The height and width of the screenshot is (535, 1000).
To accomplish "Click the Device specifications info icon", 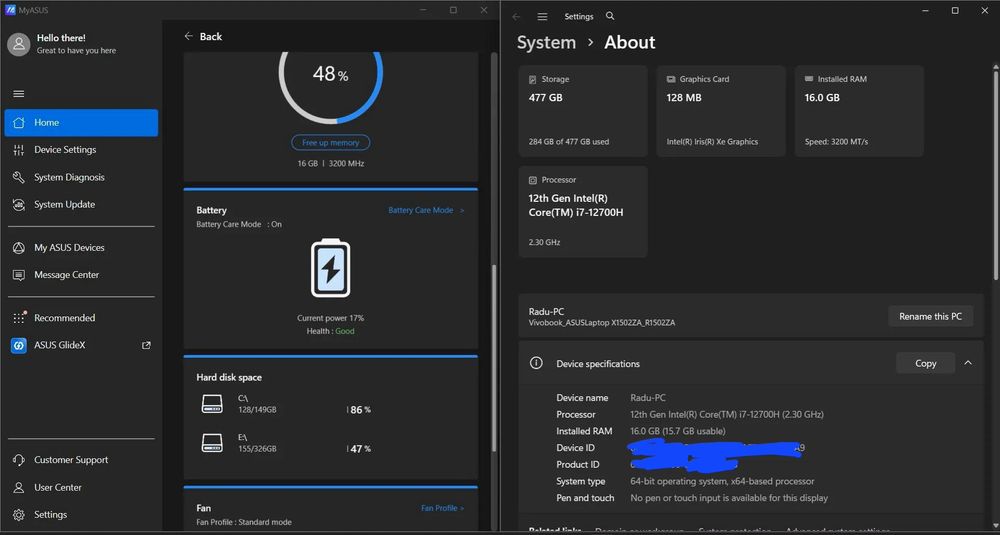I will [536, 363].
